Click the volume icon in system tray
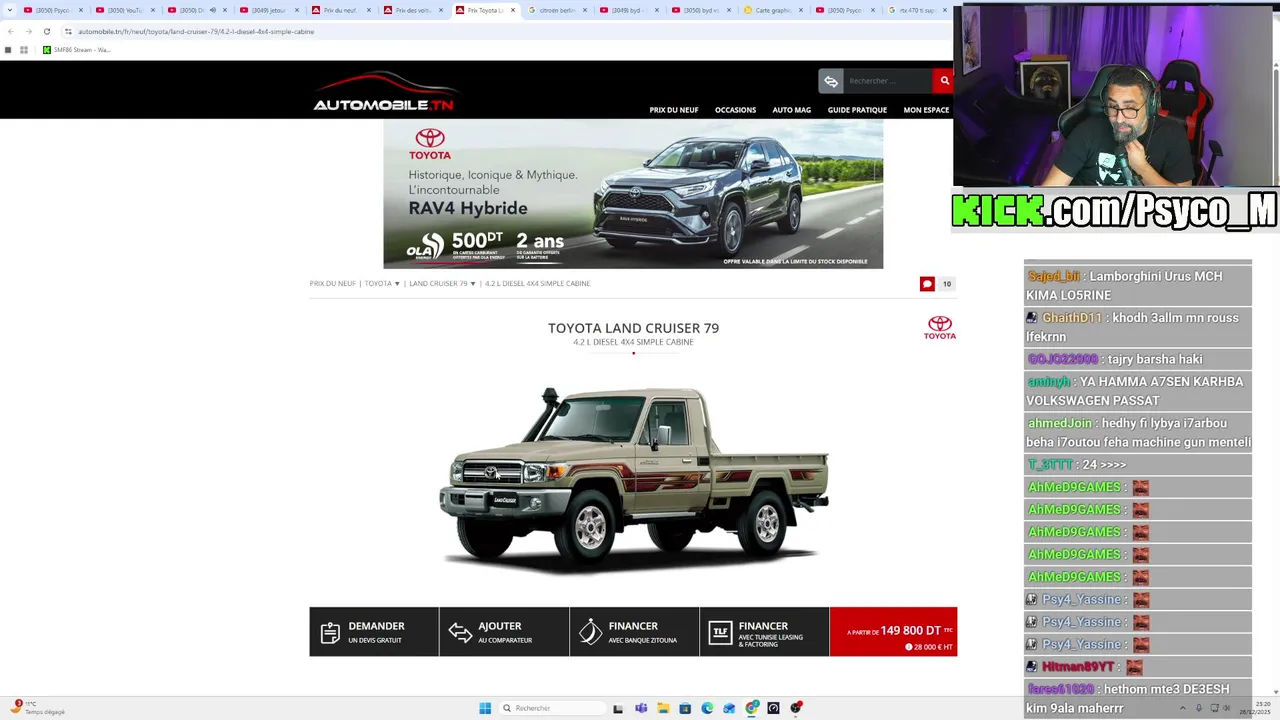 [1227, 708]
